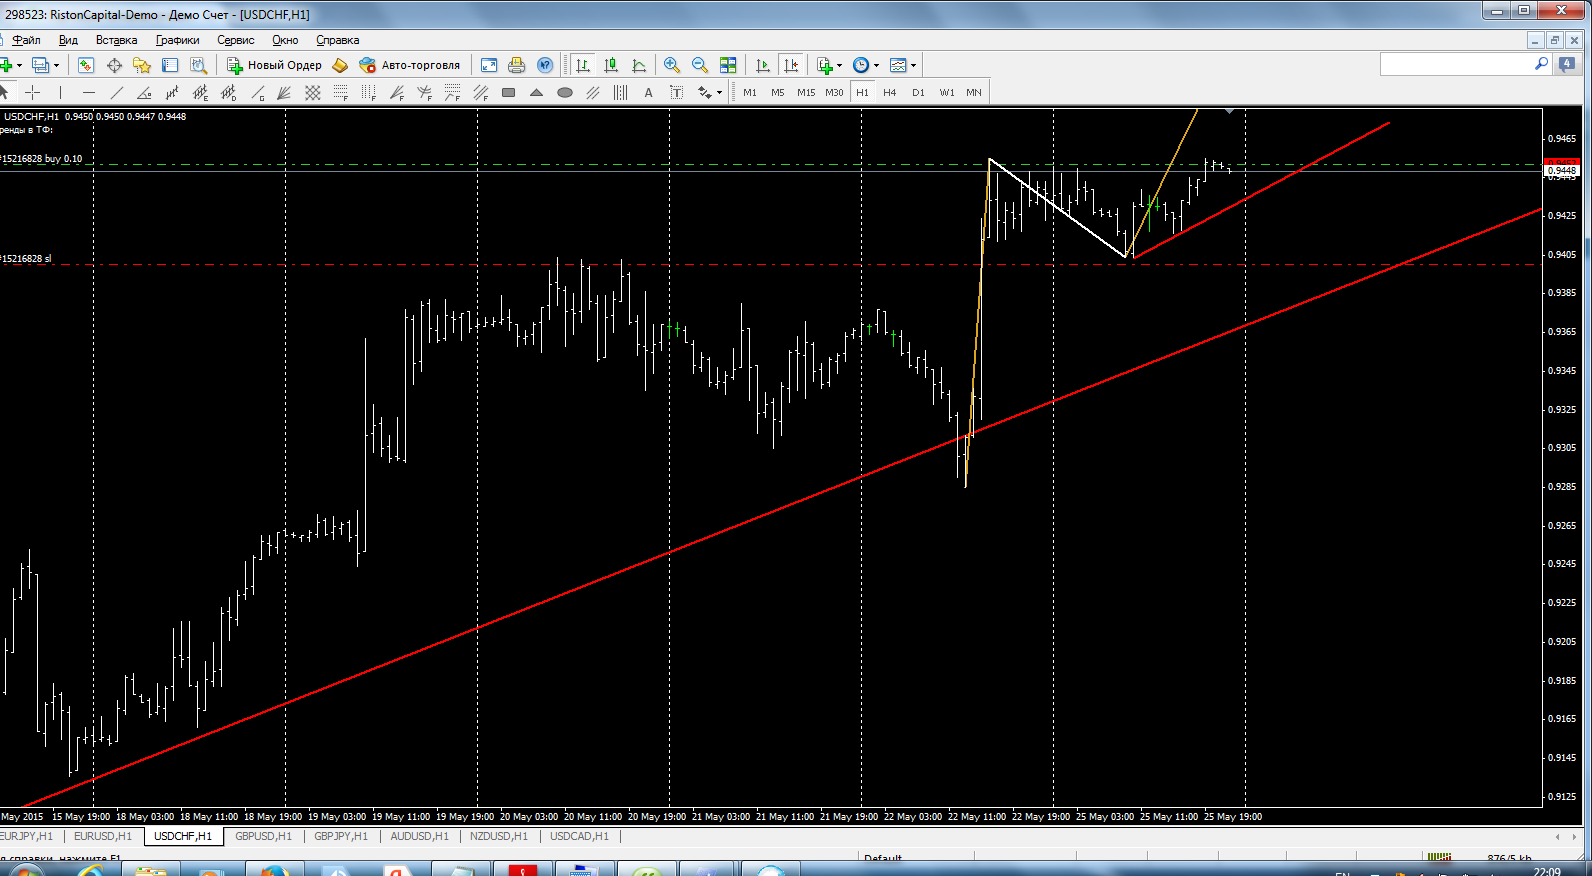This screenshot has height=876, width=1592.
Task: Toggle chart auto scroll
Action: pyautogui.click(x=763, y=65)
